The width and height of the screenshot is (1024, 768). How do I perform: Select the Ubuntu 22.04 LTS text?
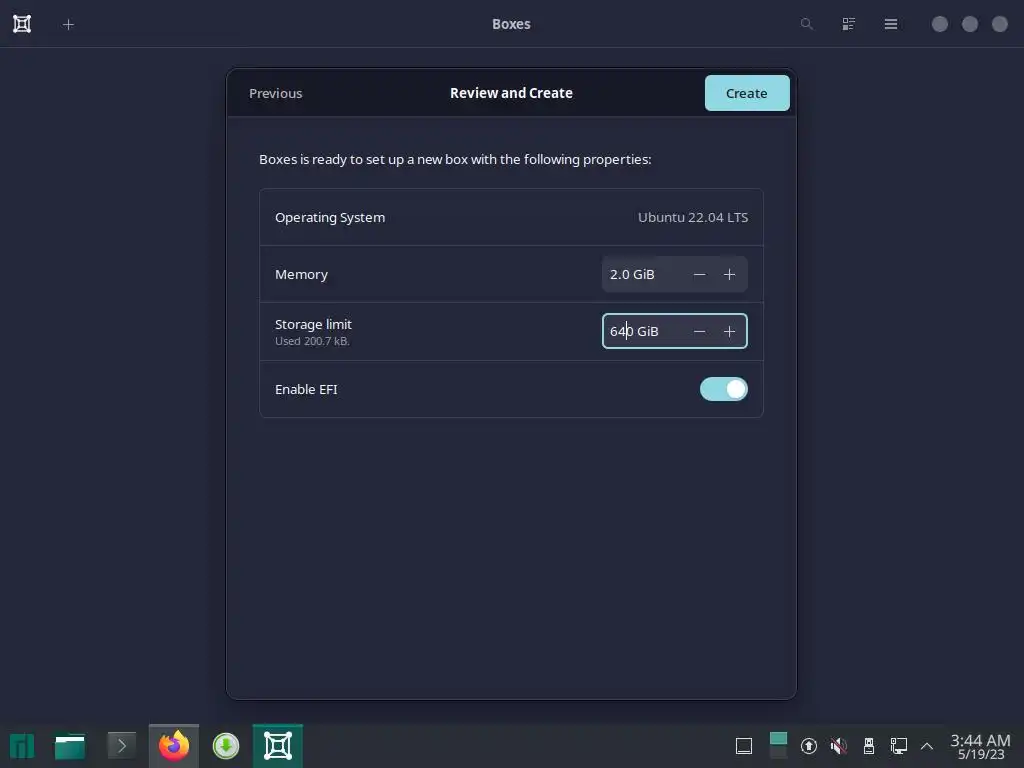[x=693, y=217]
